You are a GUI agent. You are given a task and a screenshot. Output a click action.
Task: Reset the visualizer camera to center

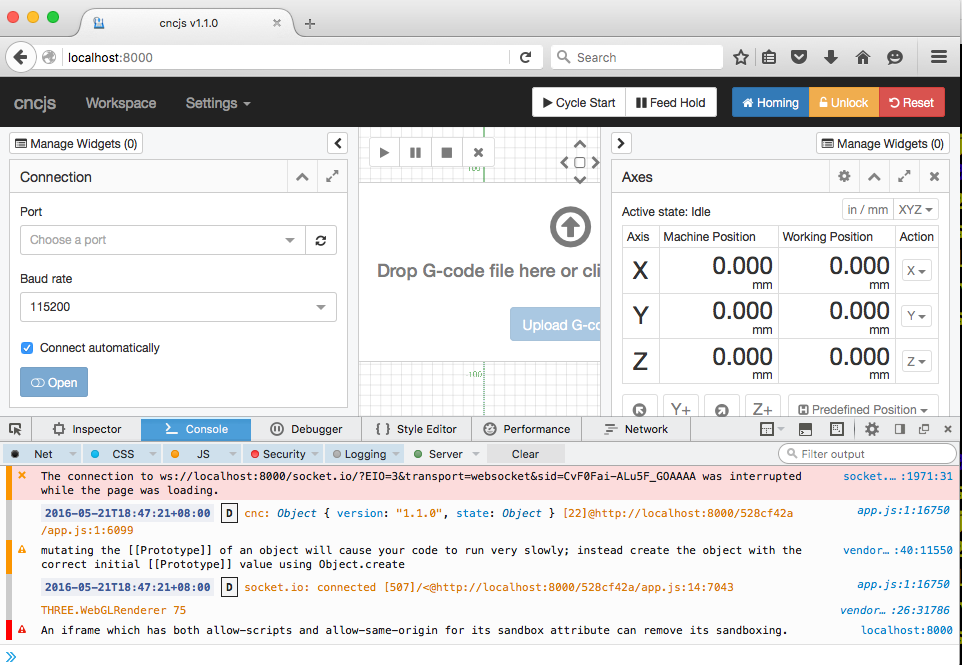[x=580, y=163]
